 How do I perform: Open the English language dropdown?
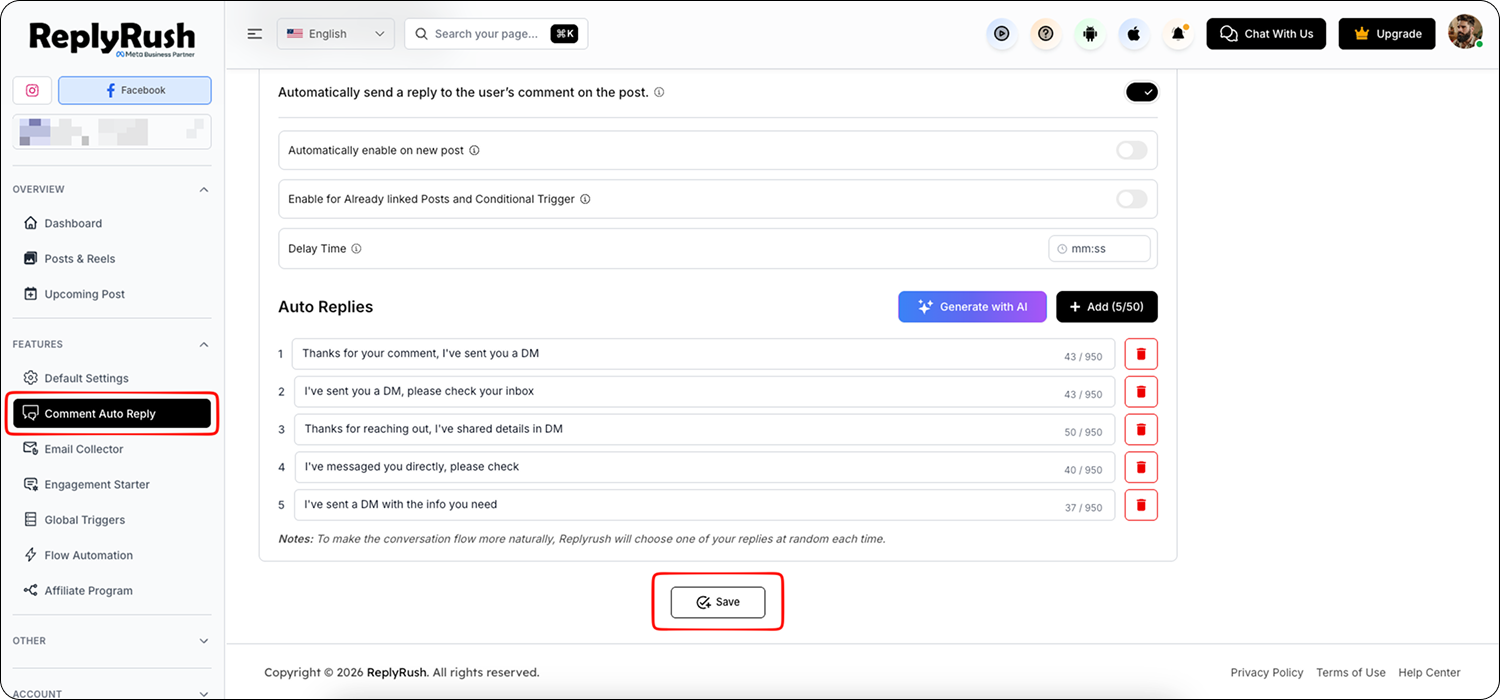click(335, 34)
